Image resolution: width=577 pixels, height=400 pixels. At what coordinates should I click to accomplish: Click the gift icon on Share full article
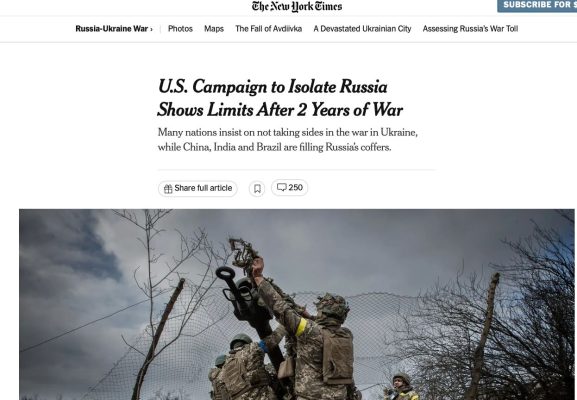coord(168,189)
